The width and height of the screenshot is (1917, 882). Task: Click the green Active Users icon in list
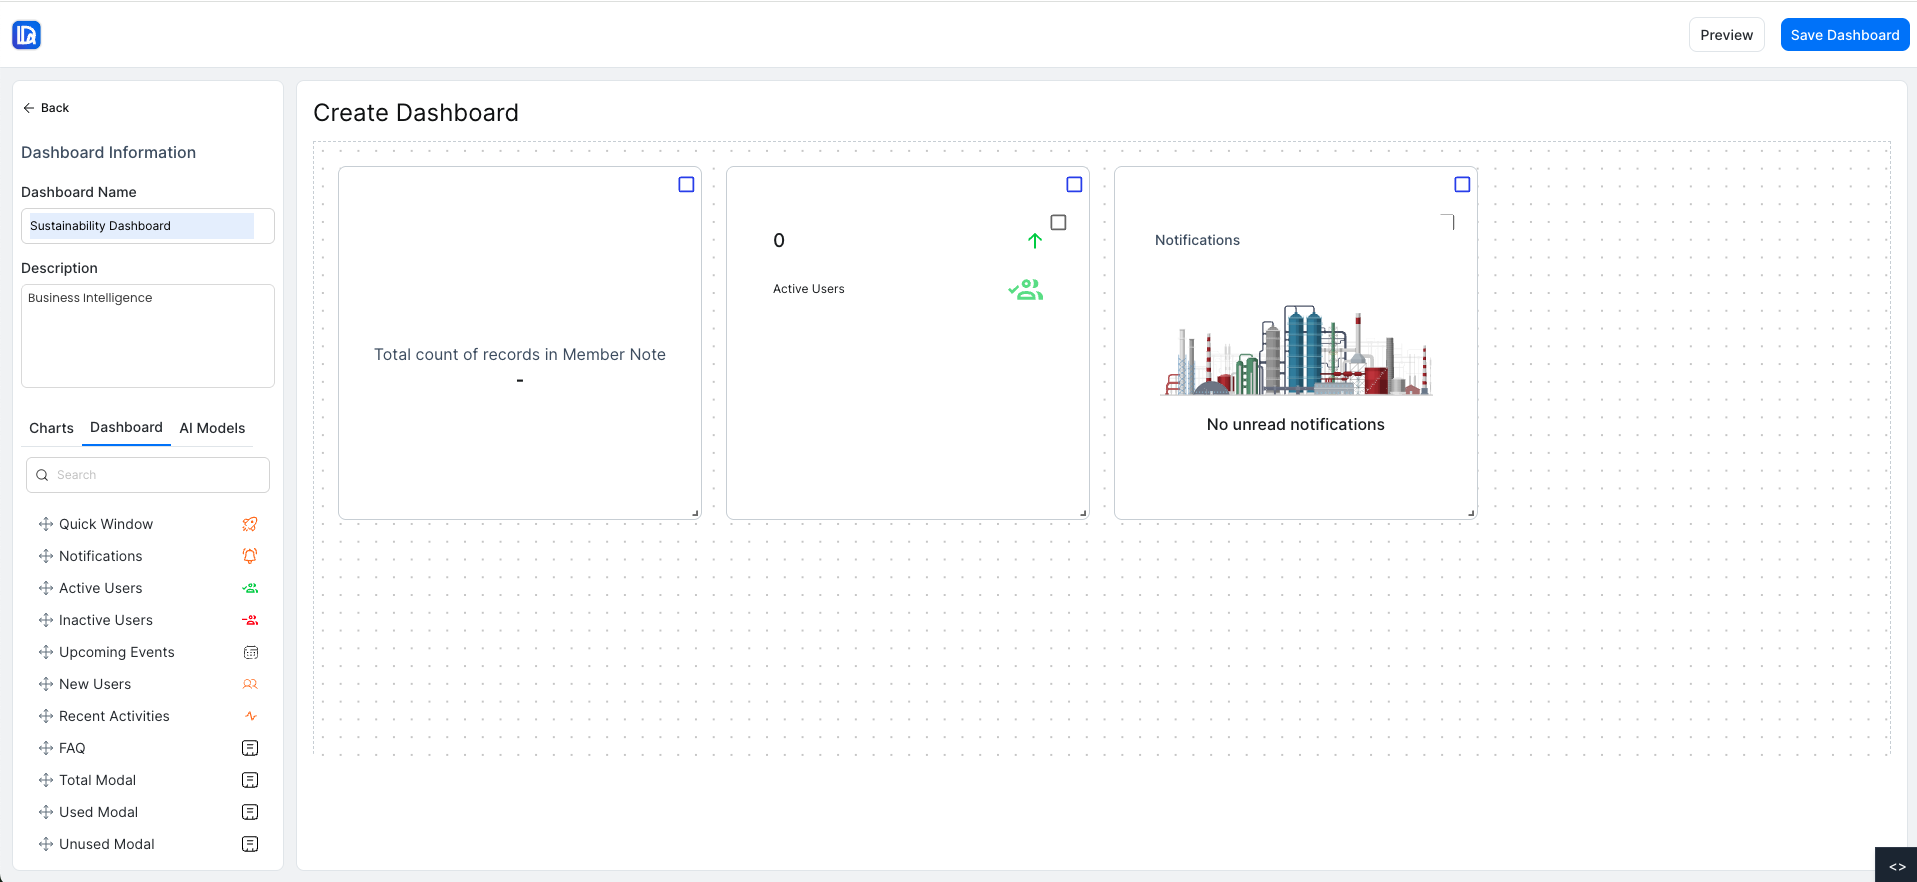click(250, 588)
